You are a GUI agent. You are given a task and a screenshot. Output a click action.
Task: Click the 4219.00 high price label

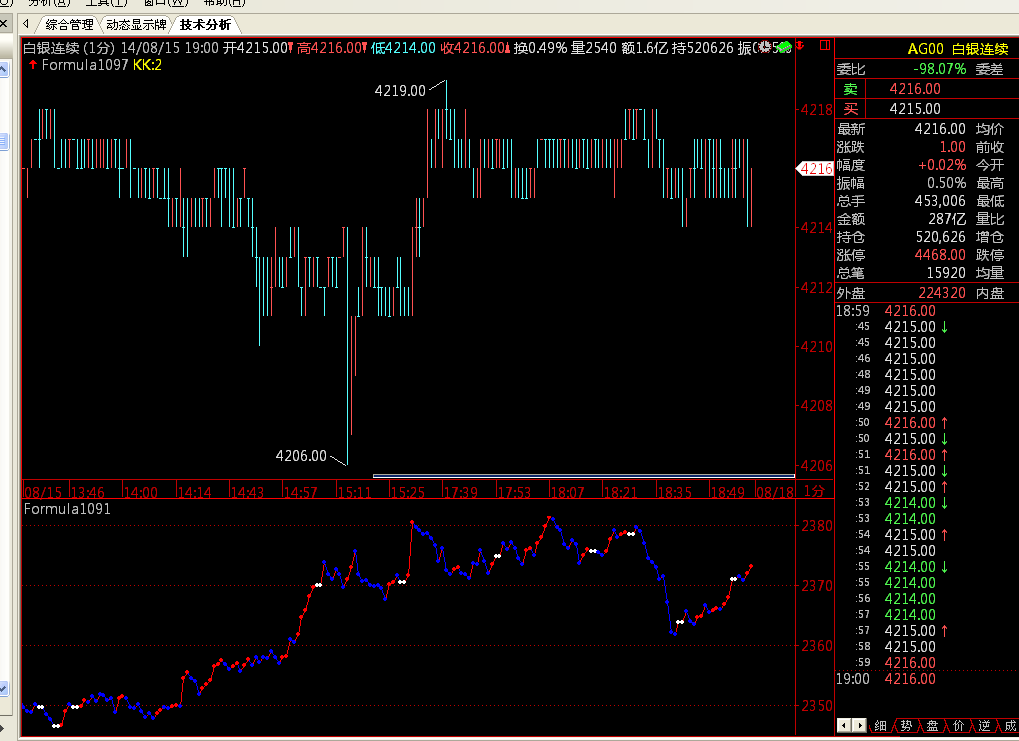click(x=400, y=90)
